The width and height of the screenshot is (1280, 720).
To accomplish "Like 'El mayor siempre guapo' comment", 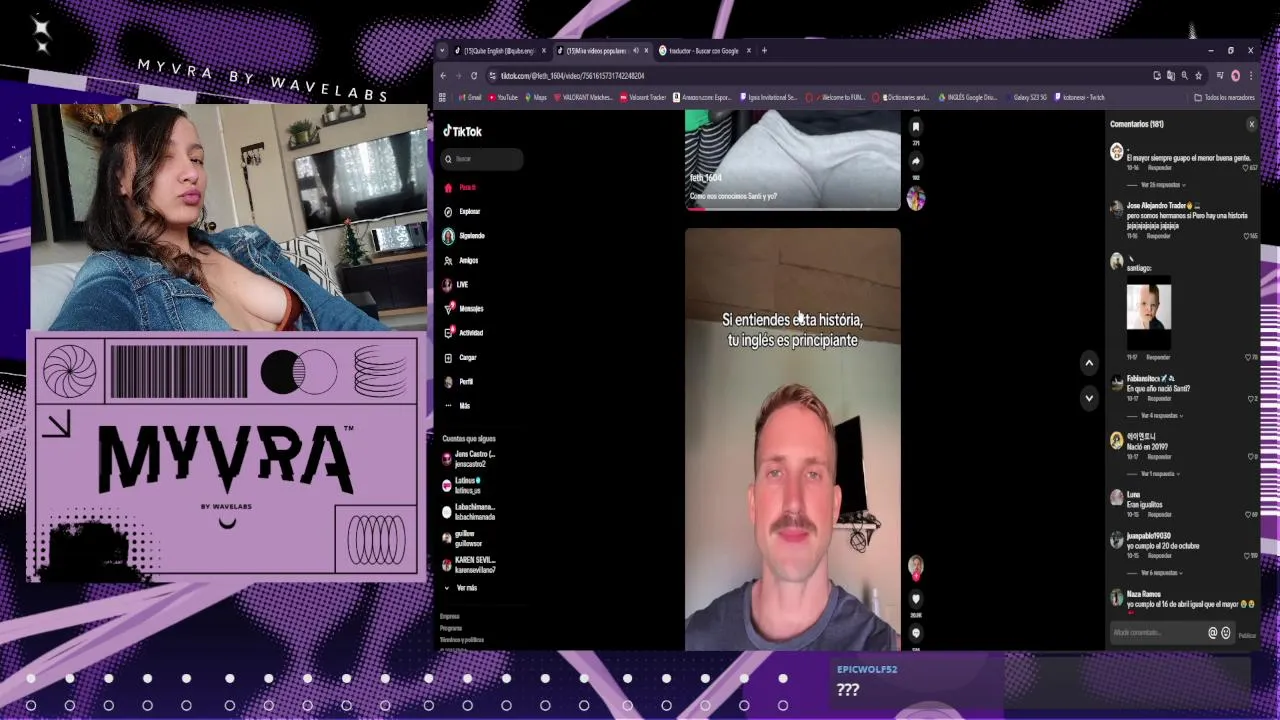I will pyautogui.click(x=1246, y=168).
